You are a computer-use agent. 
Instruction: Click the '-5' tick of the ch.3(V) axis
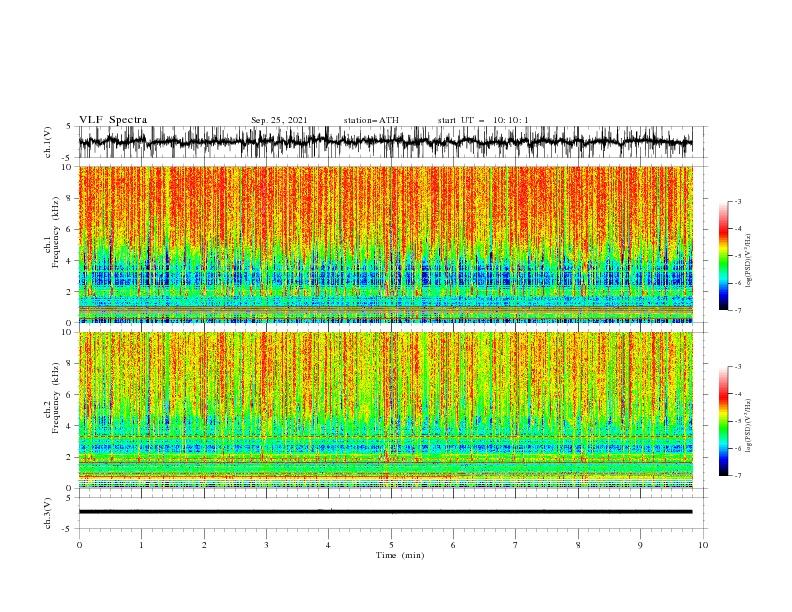[x=68, y=529]
